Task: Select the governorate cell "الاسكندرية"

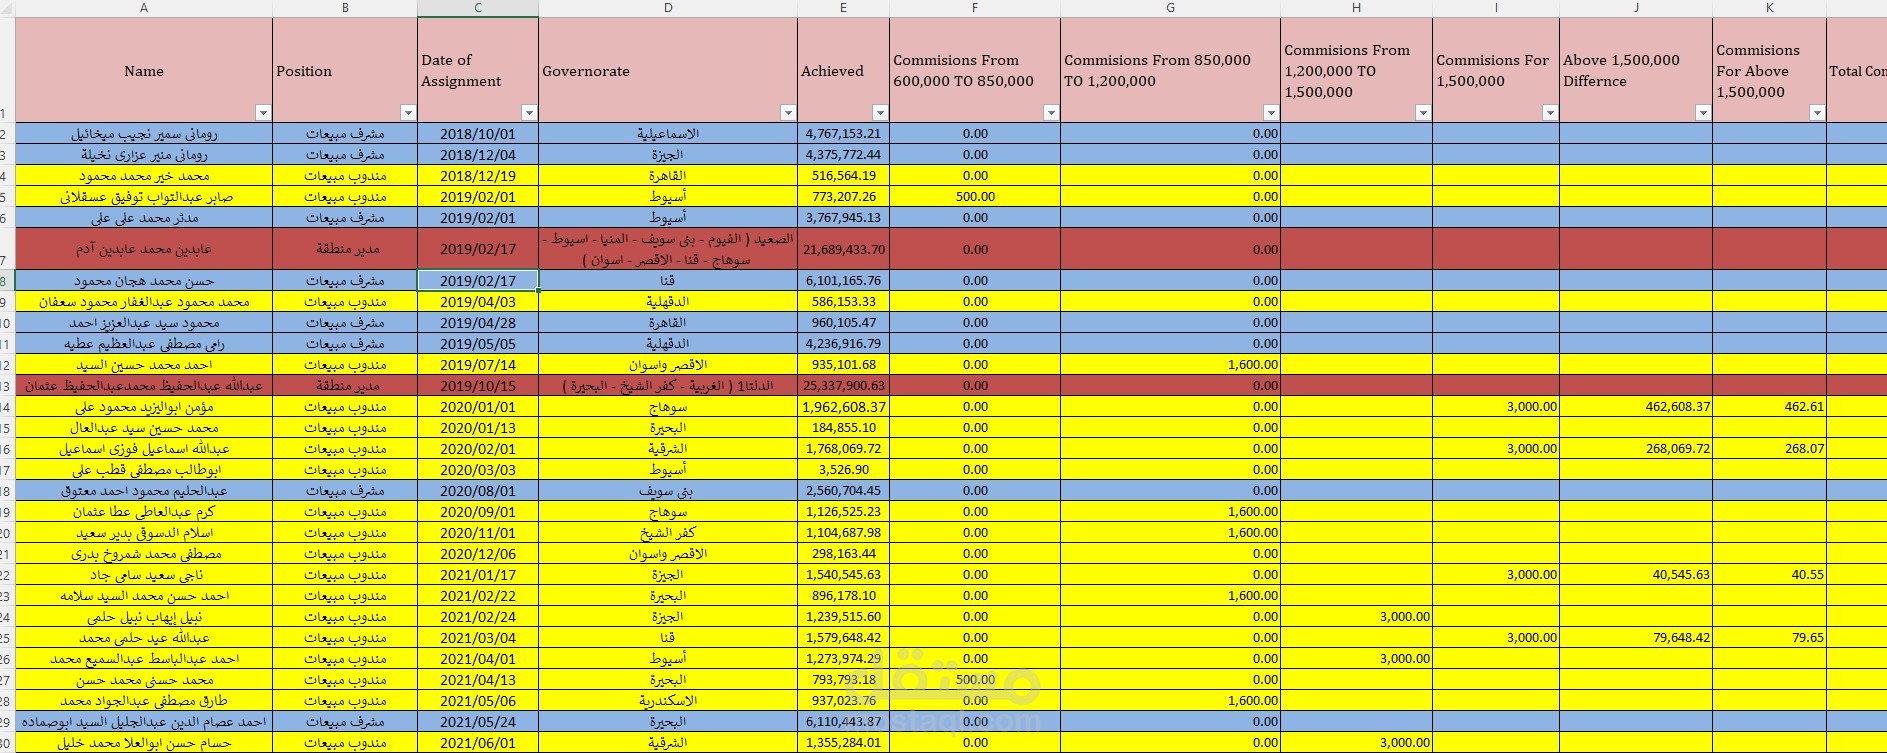Action: pos(668,701)
